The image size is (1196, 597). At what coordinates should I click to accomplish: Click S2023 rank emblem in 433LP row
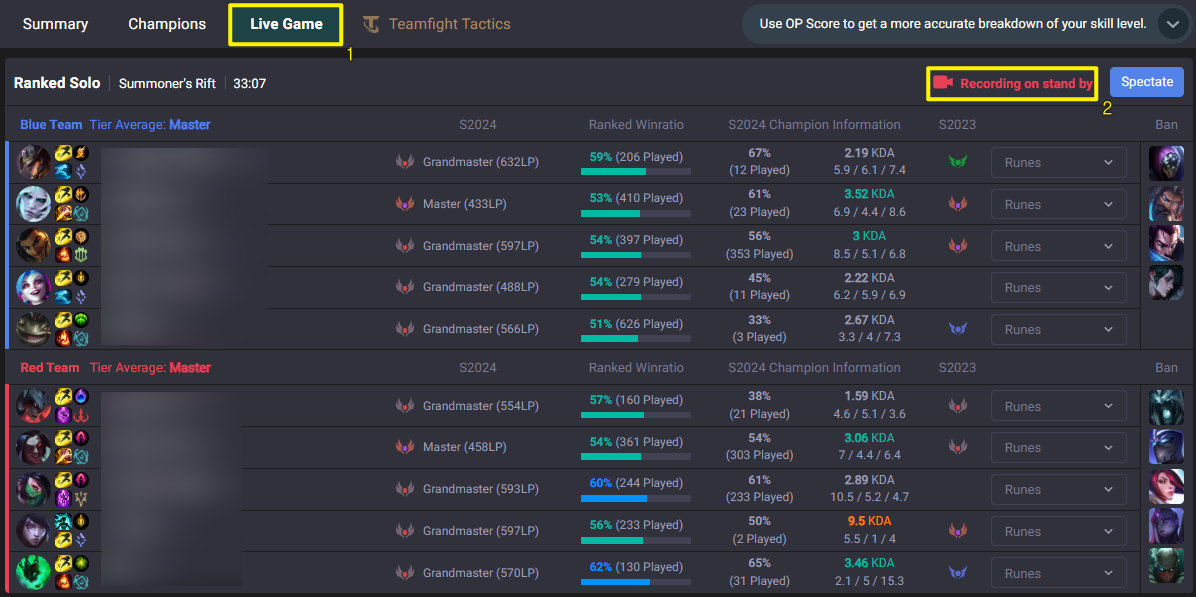click(x=957, y=204)
